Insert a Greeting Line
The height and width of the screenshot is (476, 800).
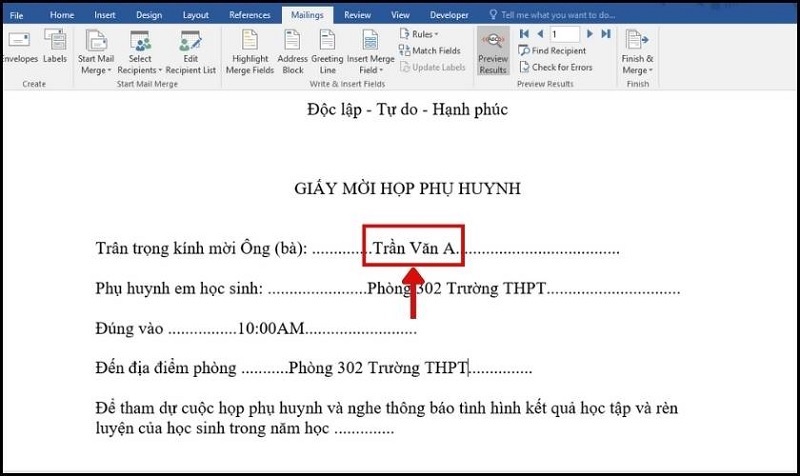pos(327,52)
